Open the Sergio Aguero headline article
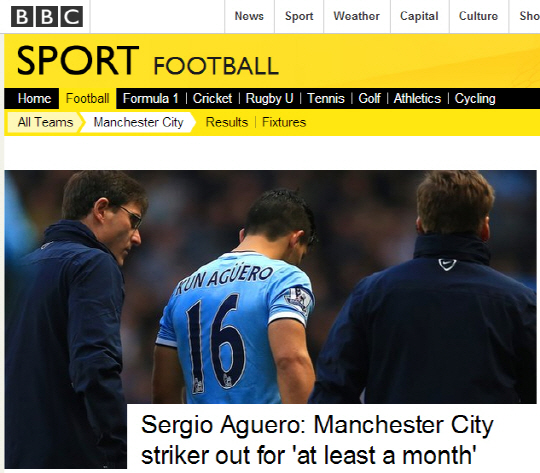 point(317,440)
